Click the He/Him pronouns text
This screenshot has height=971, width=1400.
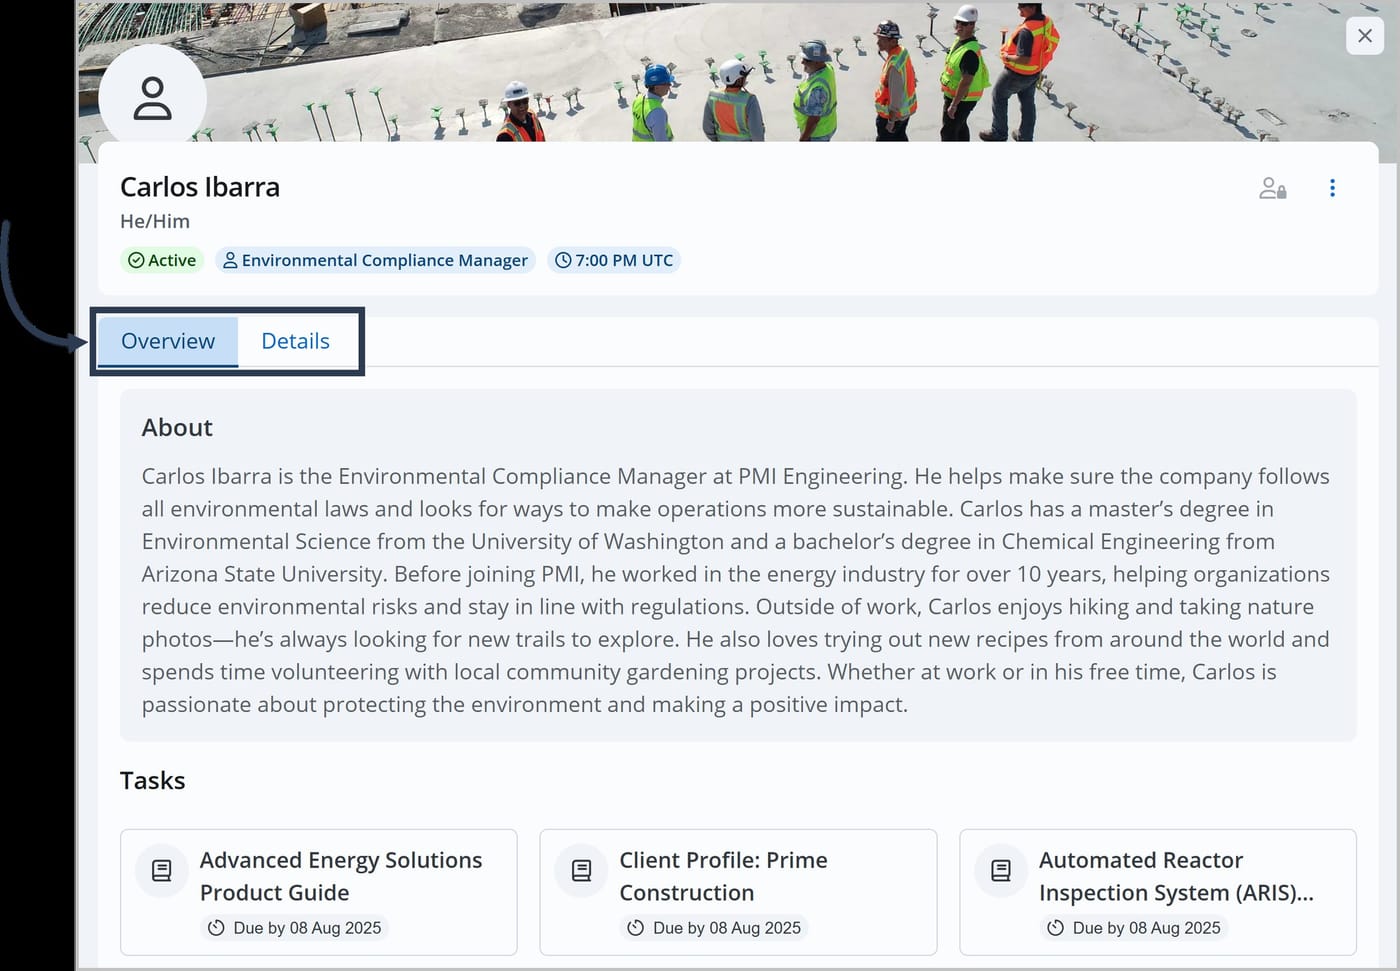pyautogui.click(x=155, y=221)
